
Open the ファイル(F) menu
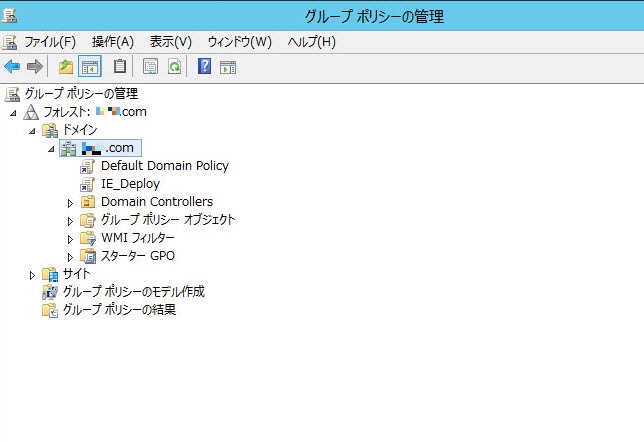(x=49, y=42)
